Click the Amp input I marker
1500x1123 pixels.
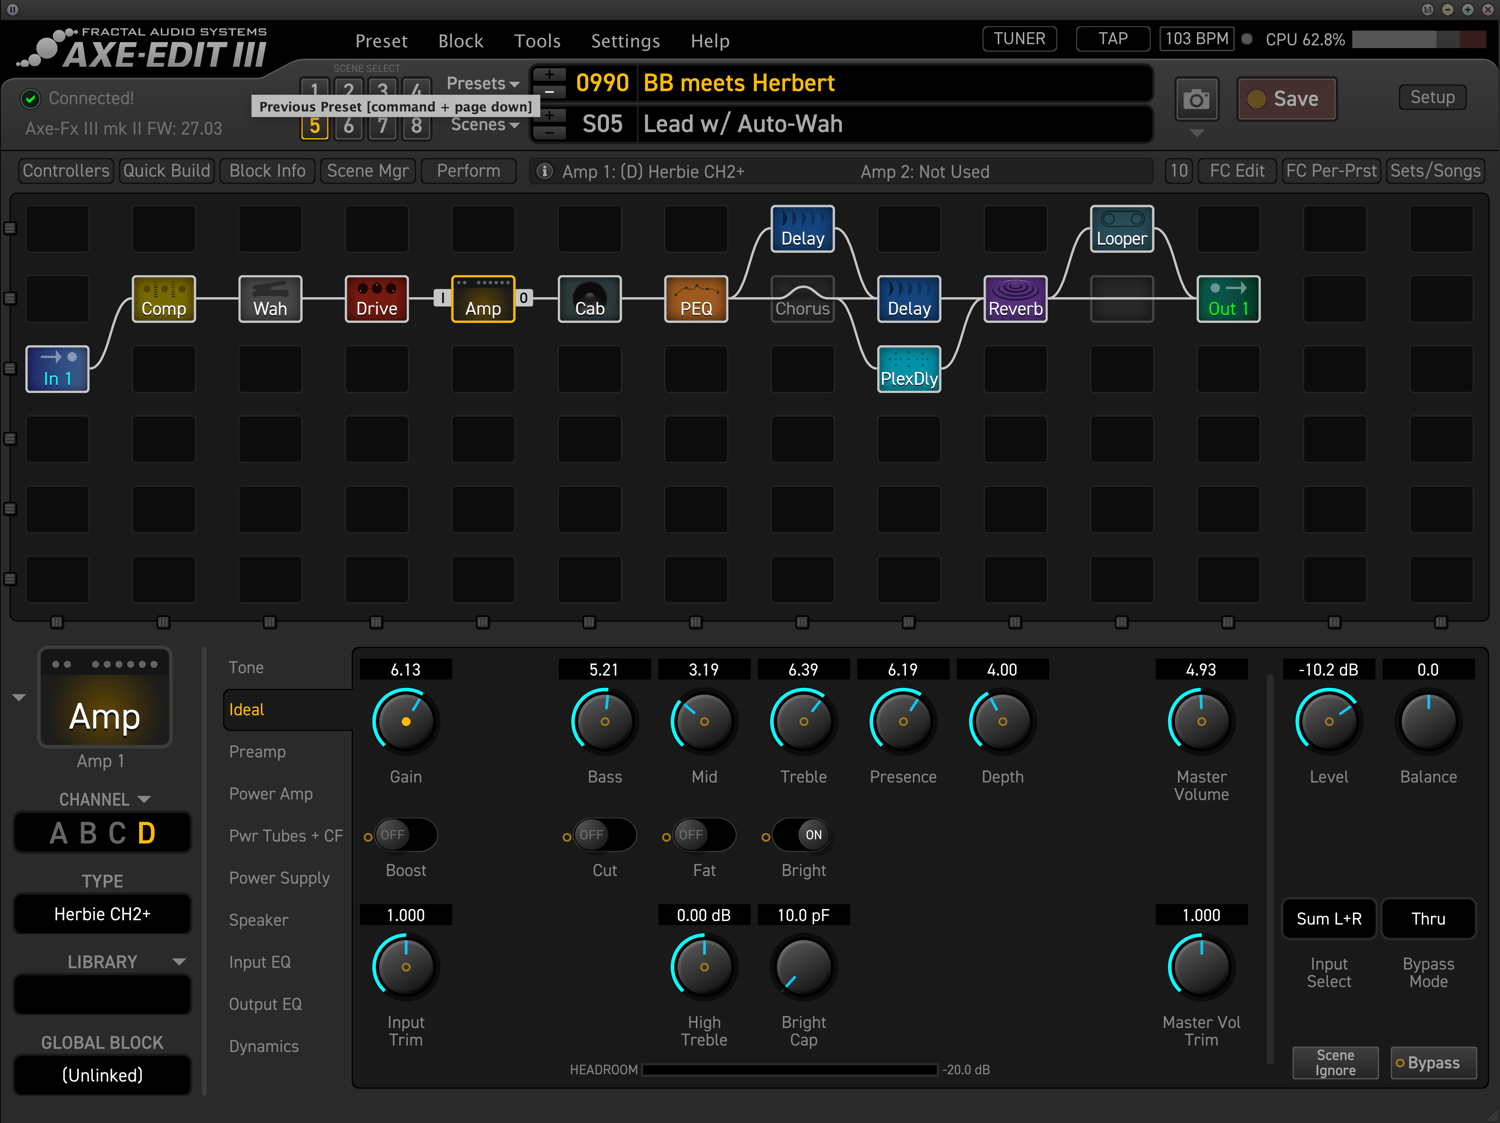pyautogui.click(x=442, y=298)
